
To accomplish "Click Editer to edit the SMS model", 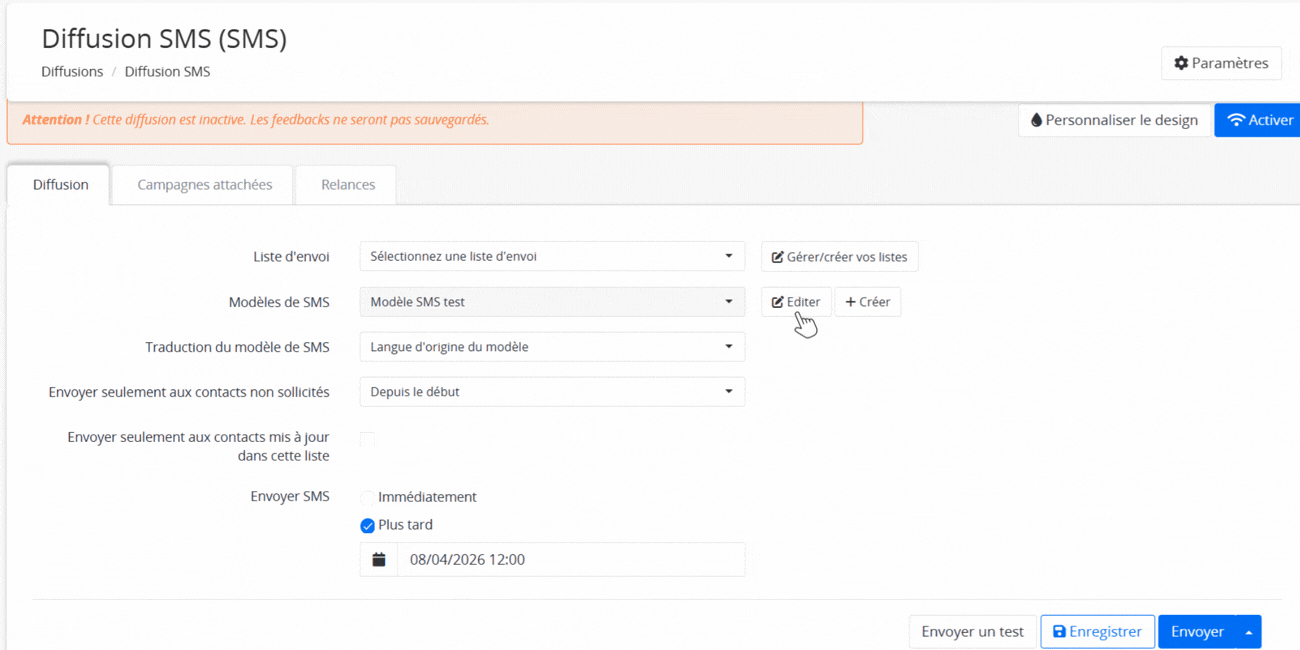I will pos(796,302).
